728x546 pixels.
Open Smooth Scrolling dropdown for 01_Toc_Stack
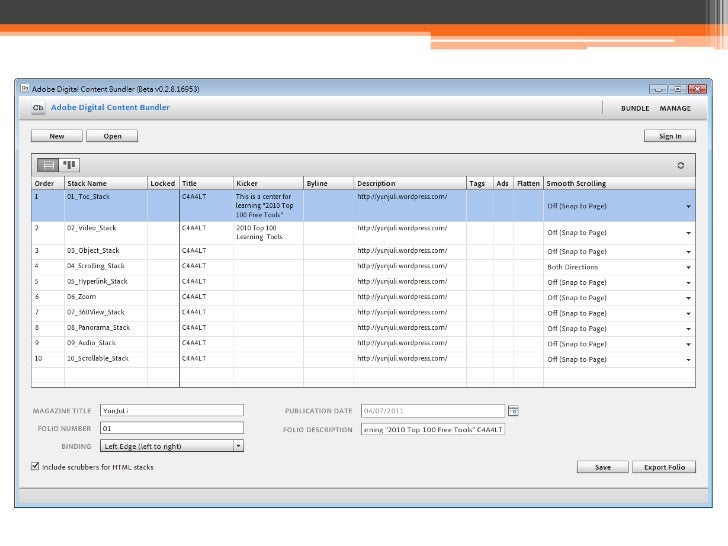689,206
